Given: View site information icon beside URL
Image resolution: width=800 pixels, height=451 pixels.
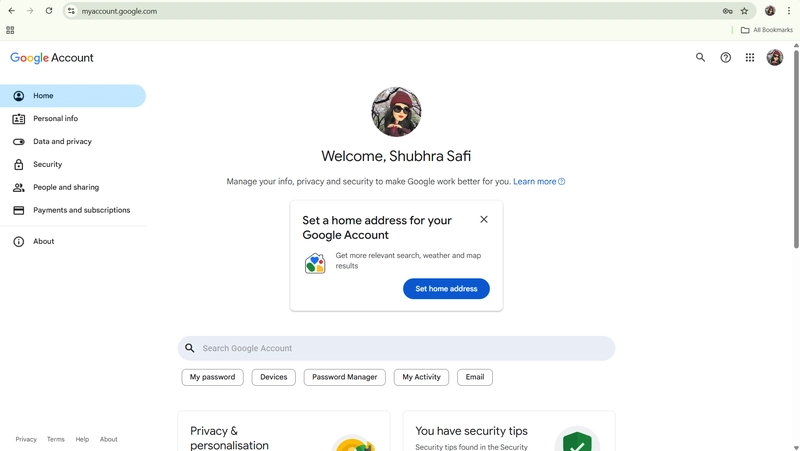Looking at the screenshot, I should tap(71, 11).
